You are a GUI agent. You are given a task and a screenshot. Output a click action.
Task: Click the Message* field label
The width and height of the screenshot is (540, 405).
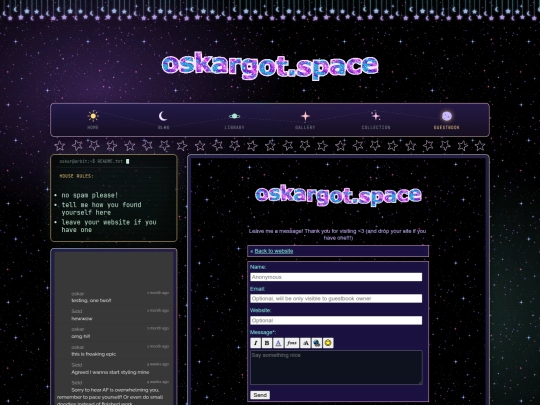point(263,332)
